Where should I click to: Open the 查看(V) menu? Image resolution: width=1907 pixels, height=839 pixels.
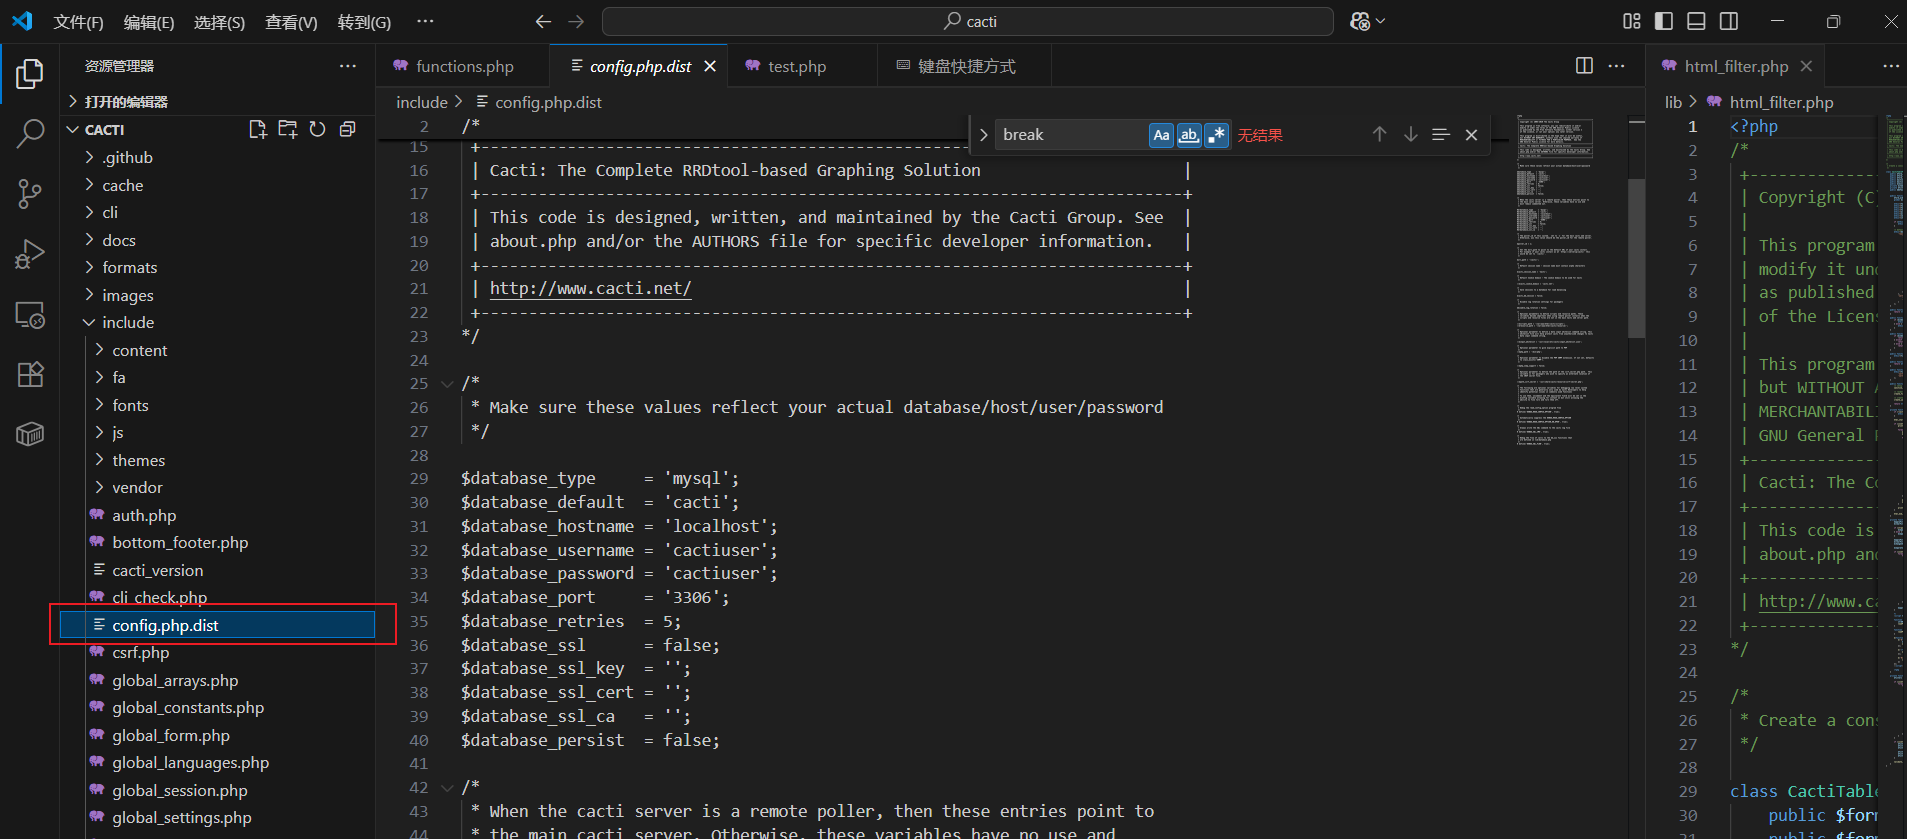[x=291, y=22]
